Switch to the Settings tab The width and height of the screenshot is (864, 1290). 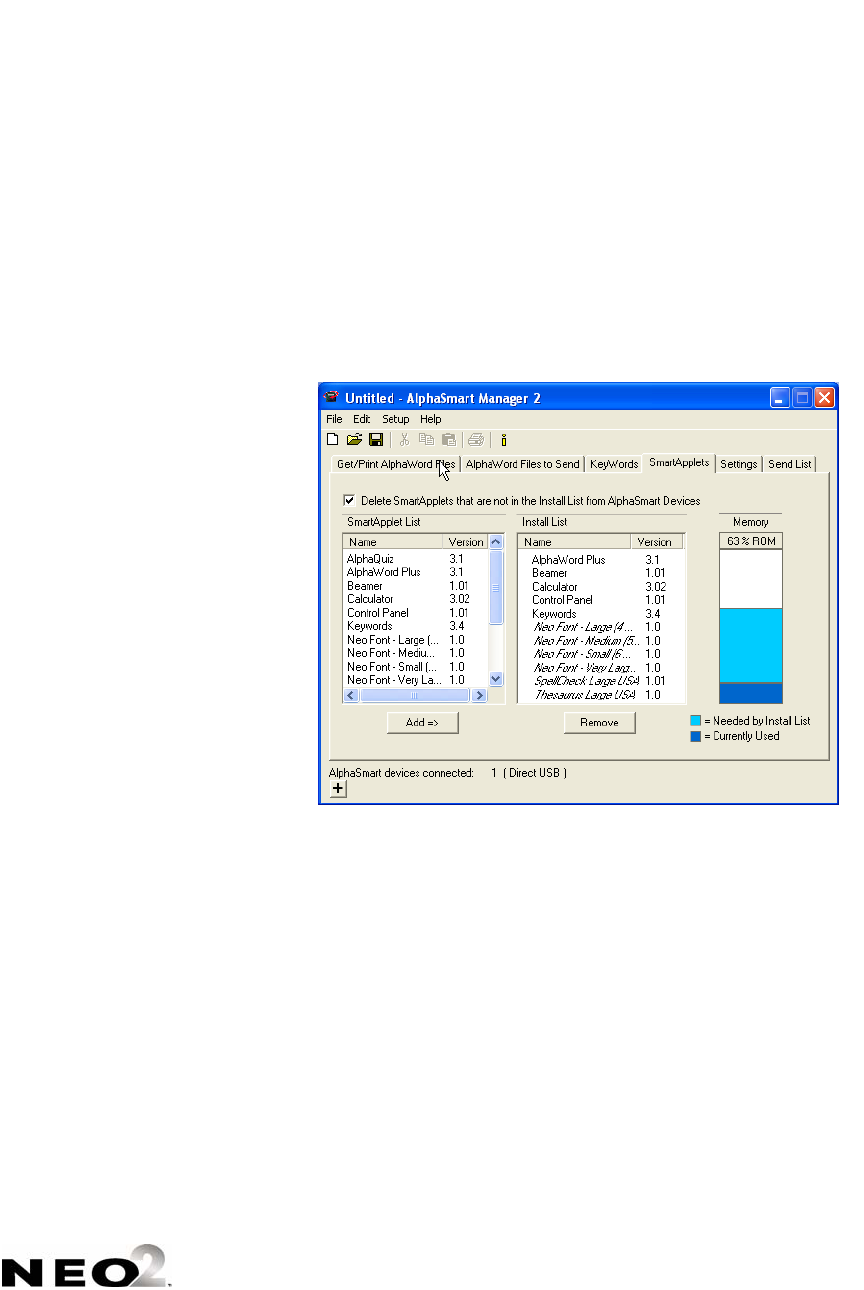[x=739, y=464]
